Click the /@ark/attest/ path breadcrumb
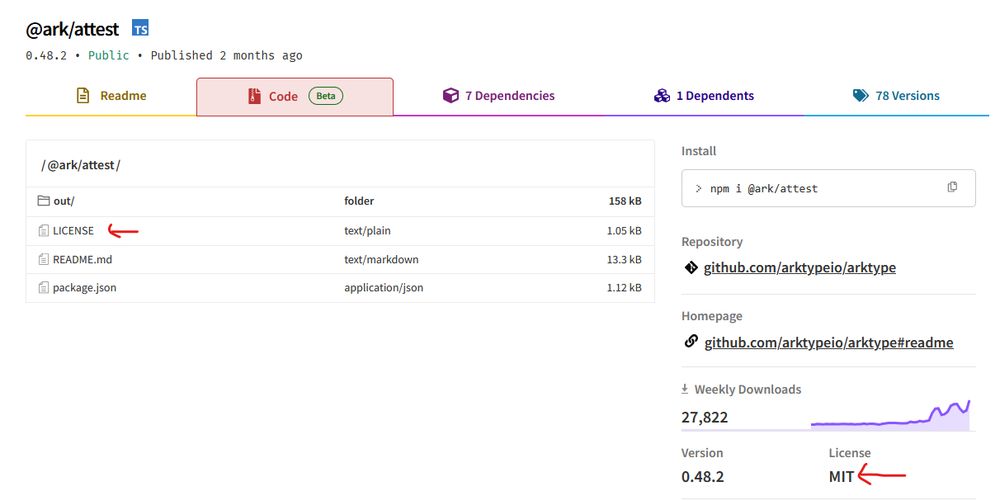 click(x=80, y=165)
